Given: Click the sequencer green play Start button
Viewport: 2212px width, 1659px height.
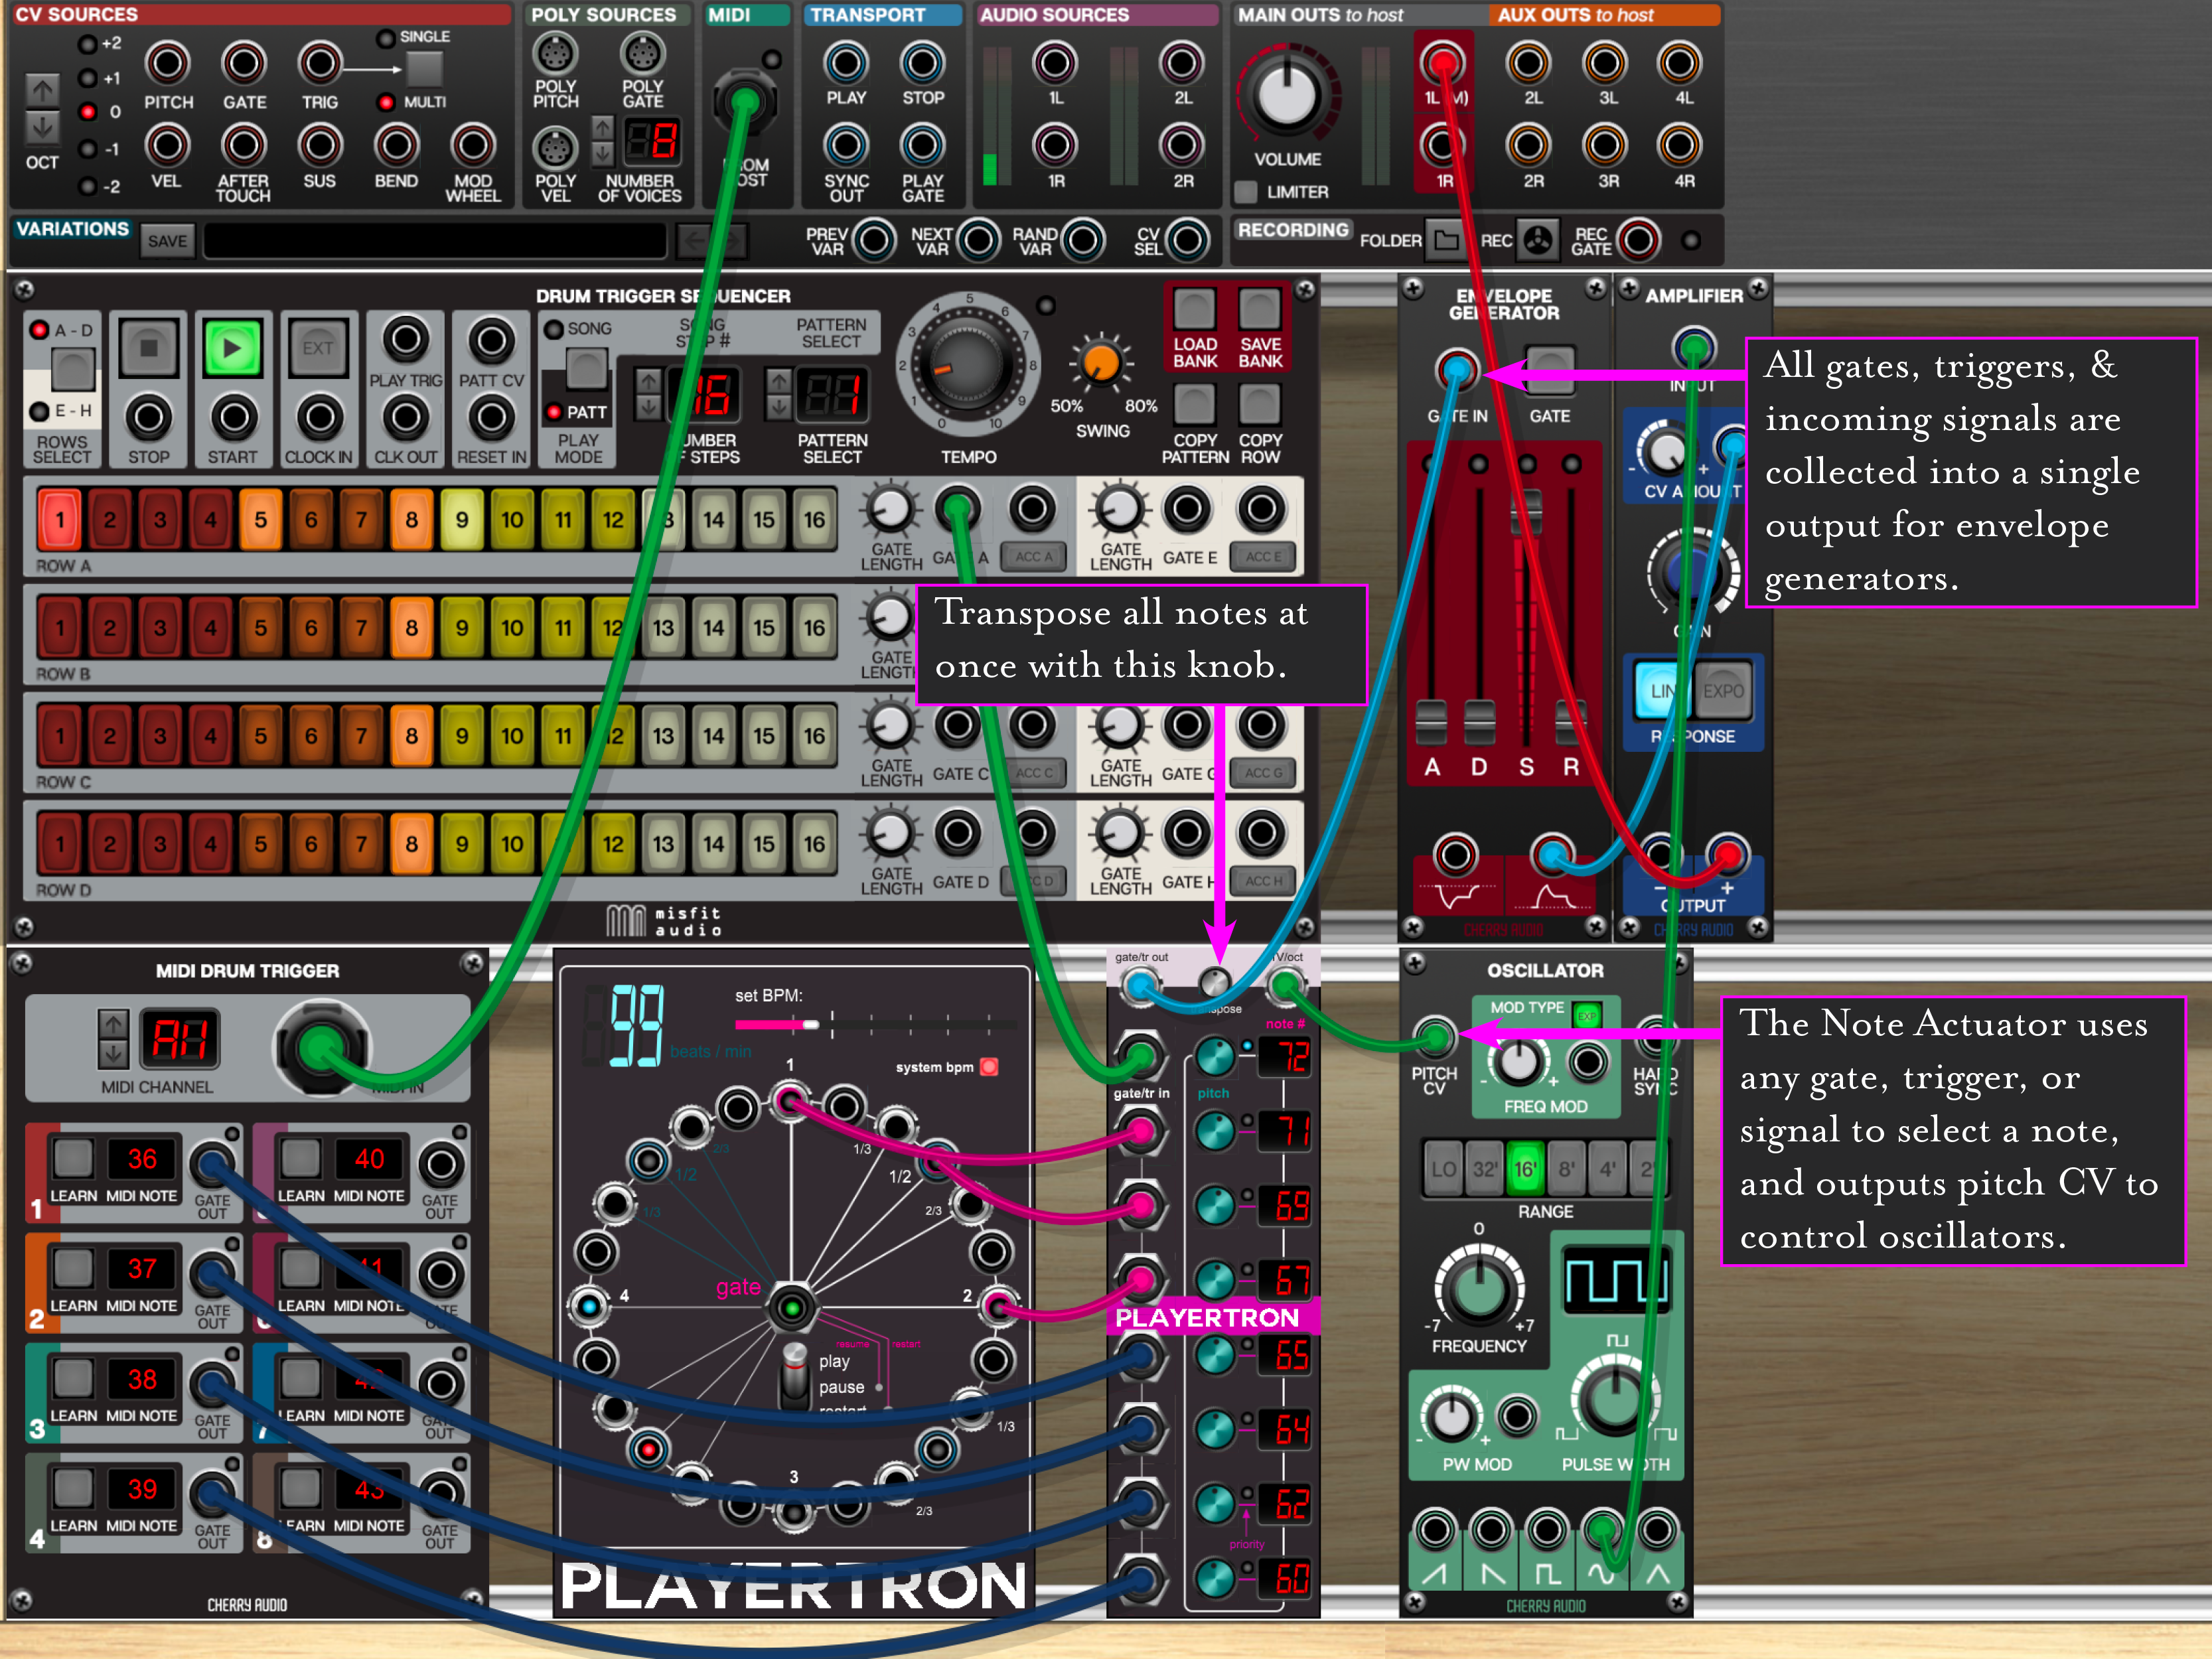Looking at the screenshot, I should tap(232, 348).
